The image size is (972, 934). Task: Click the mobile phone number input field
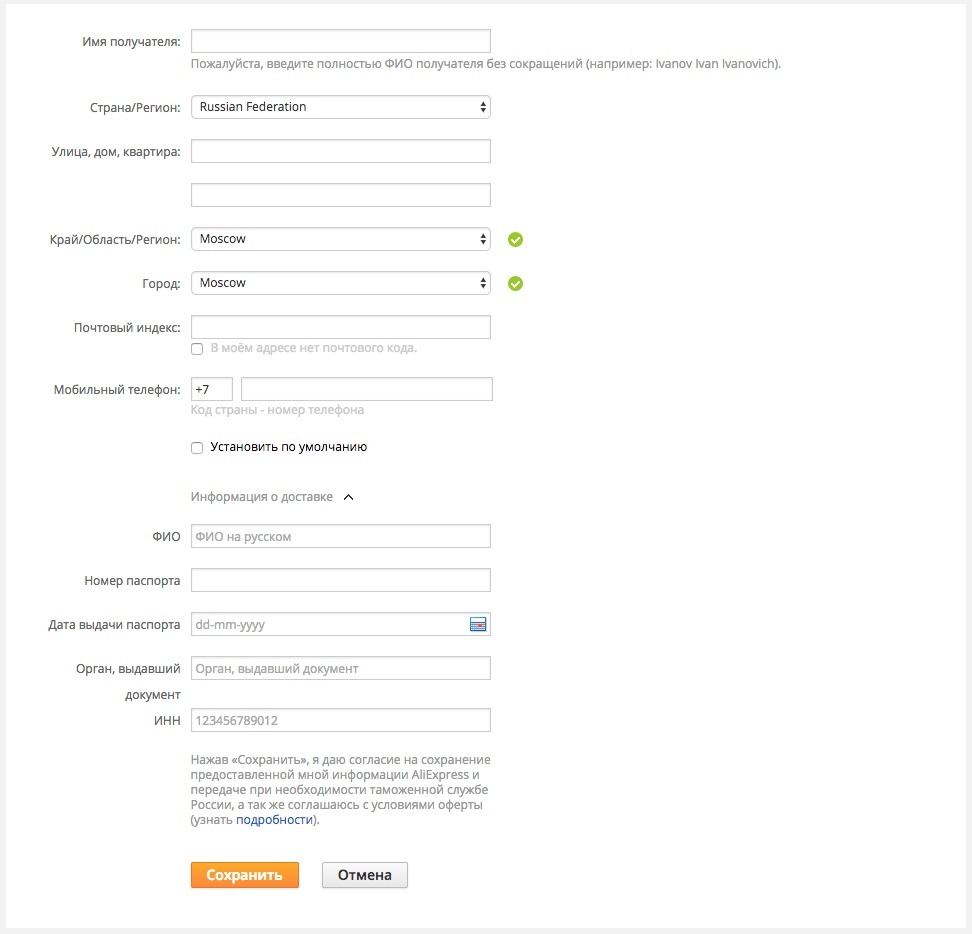click(x=367, y=389)
